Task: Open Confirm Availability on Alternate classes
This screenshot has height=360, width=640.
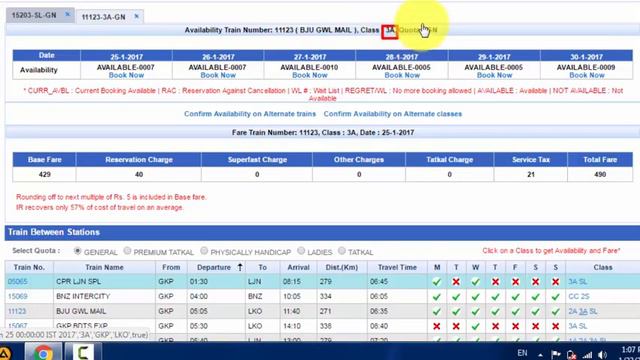Action: point(393,114)
